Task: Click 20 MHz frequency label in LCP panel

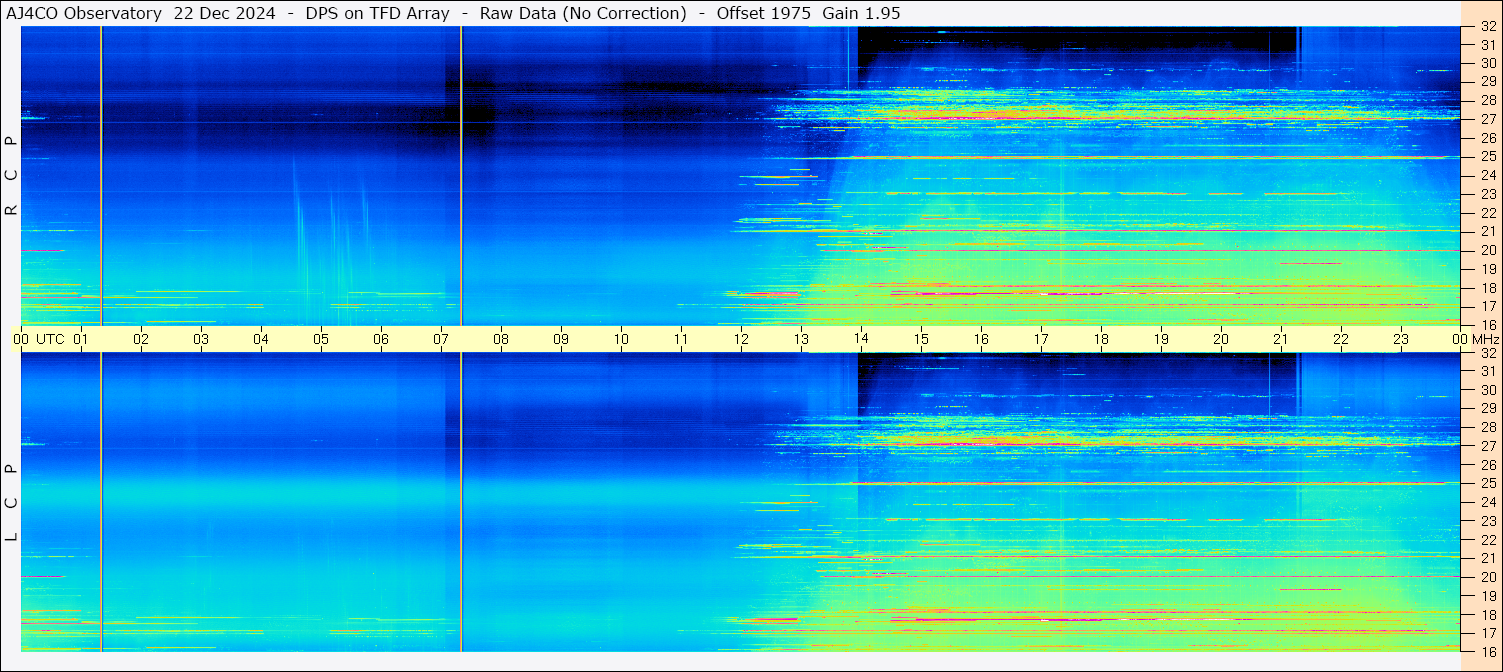Action: (x=1487, y=577)
